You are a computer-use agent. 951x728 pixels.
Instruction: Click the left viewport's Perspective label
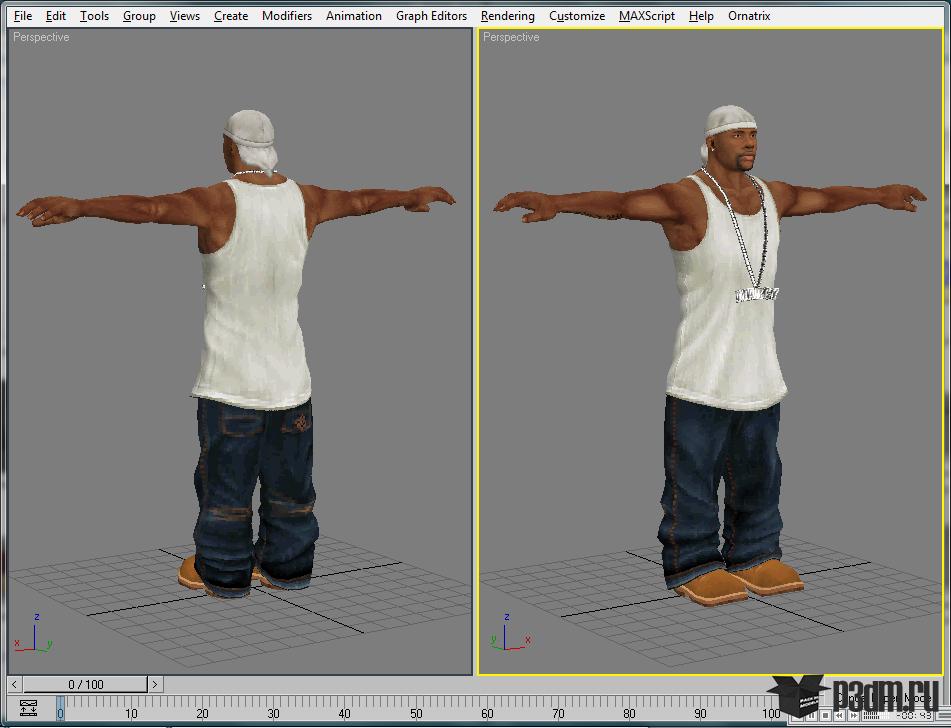41,37
